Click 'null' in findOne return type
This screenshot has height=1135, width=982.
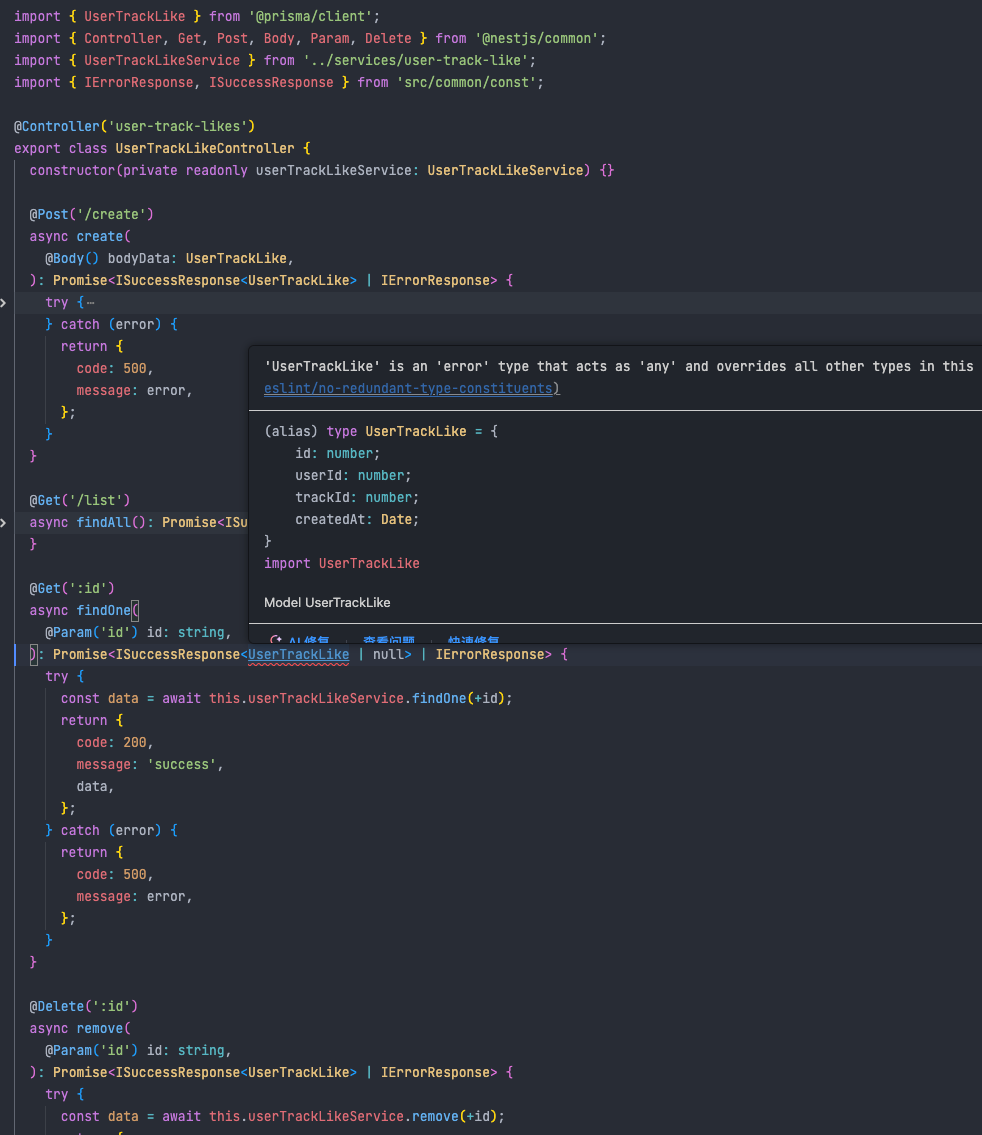(388, 654)
